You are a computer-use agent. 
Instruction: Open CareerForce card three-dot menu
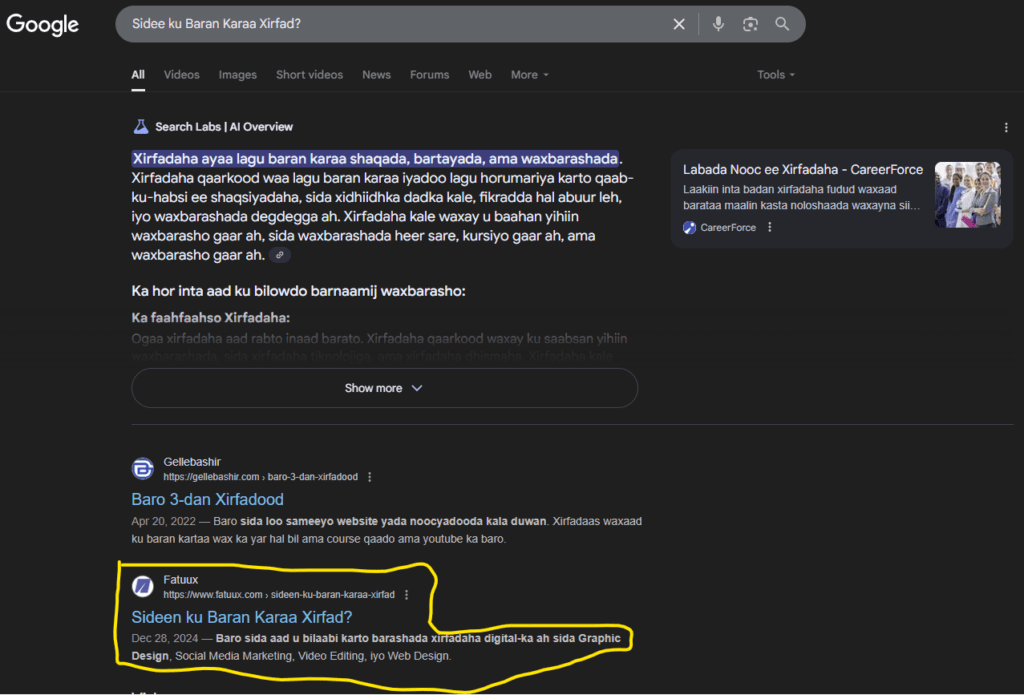click(x=769, y=227)
